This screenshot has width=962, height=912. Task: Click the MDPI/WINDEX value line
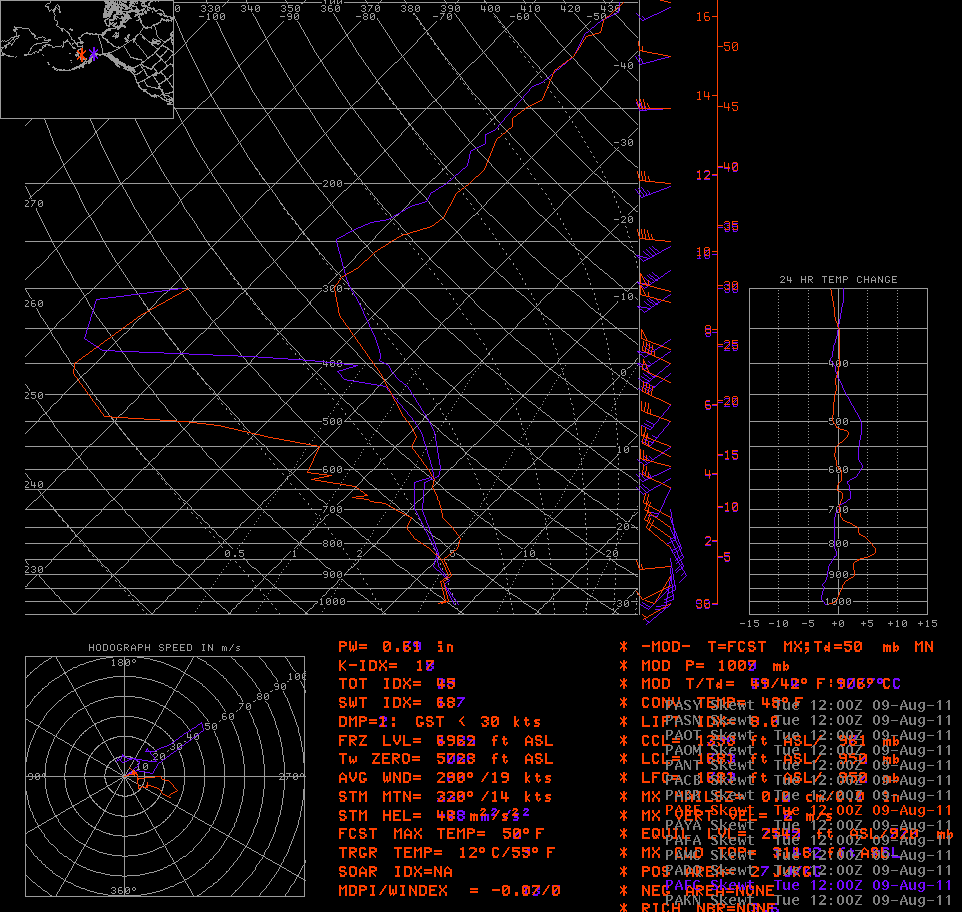[449, 891]
